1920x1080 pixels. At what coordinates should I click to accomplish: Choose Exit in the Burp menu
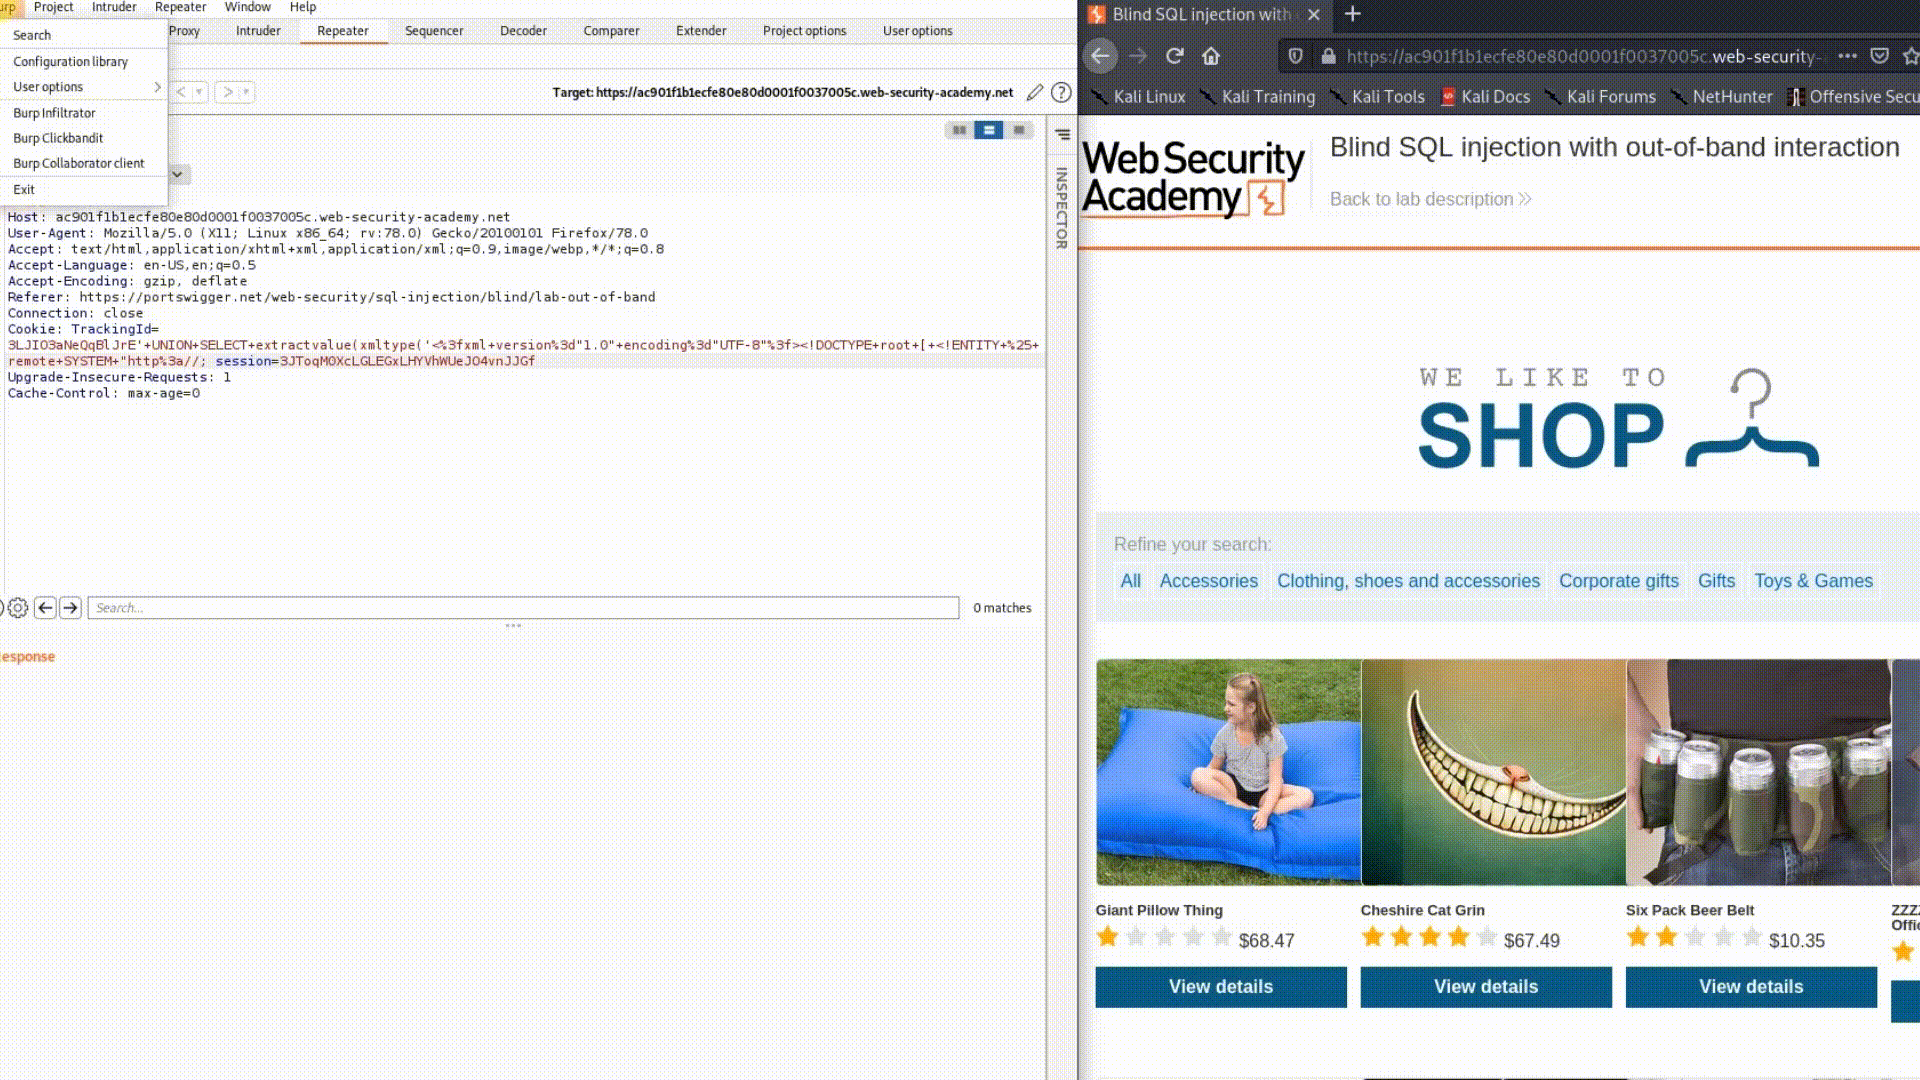(83, 189)
